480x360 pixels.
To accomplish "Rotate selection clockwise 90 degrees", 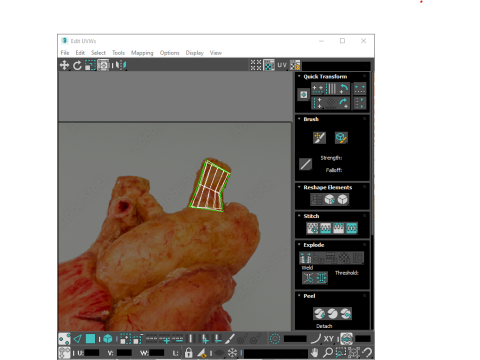I will (x=344, y=103).
